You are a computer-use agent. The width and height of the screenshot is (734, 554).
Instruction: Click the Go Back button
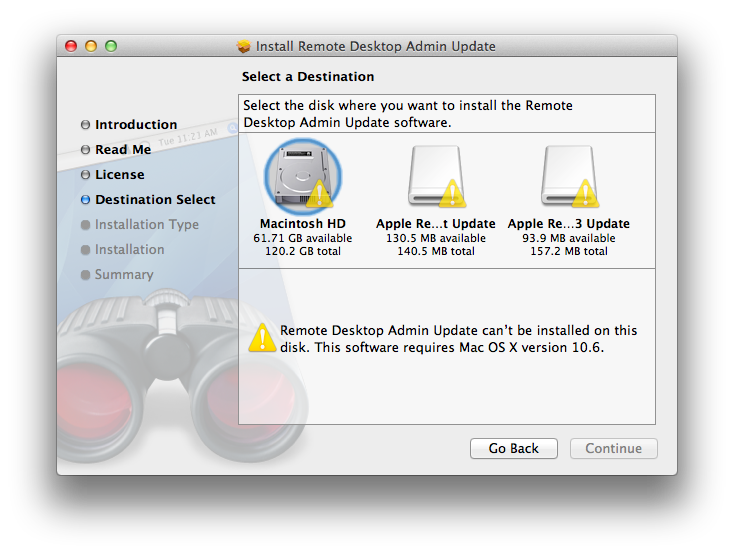[x=514, y=448]
